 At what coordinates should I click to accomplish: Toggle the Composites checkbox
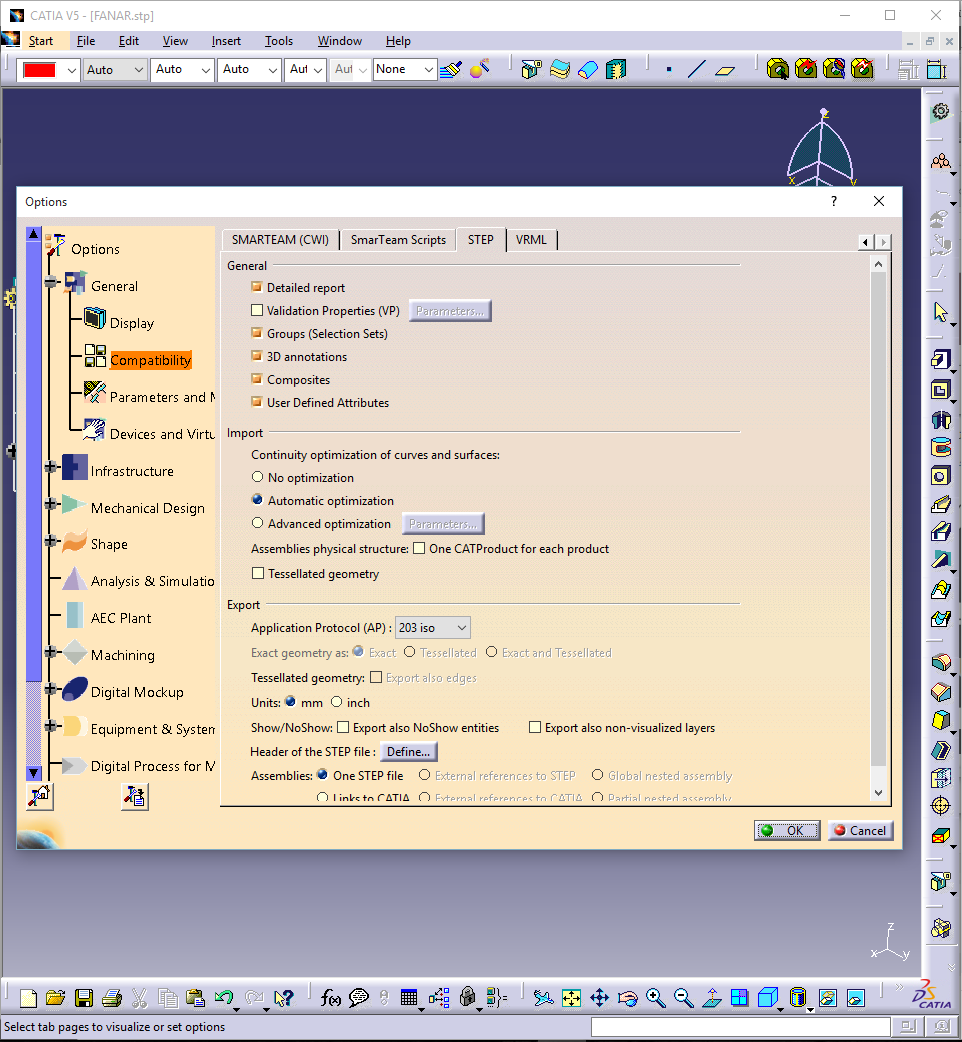(257, 379)
